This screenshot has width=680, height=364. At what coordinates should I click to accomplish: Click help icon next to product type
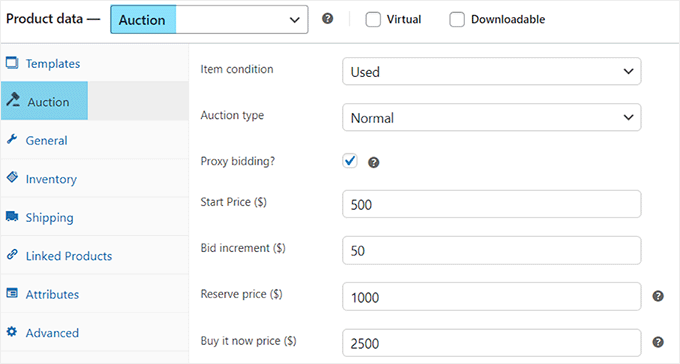tap(328, 19)
